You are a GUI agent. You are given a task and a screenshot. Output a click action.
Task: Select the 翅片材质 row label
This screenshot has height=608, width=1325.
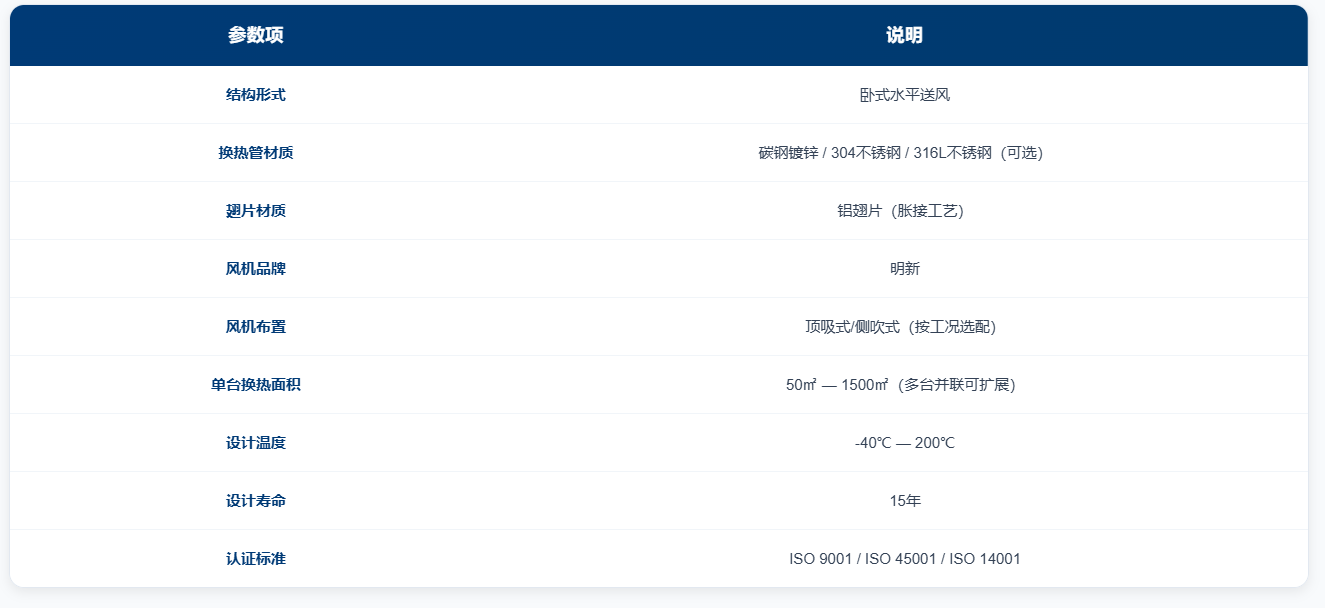256,211
